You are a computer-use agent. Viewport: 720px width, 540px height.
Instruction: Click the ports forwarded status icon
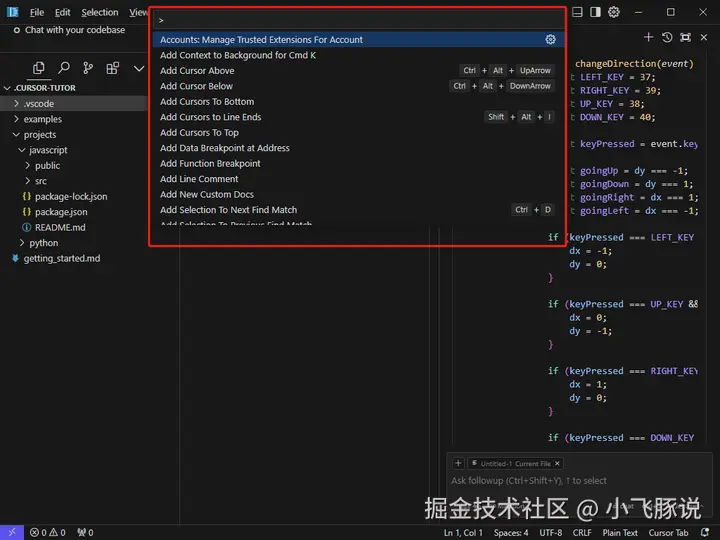pos(85,533)
